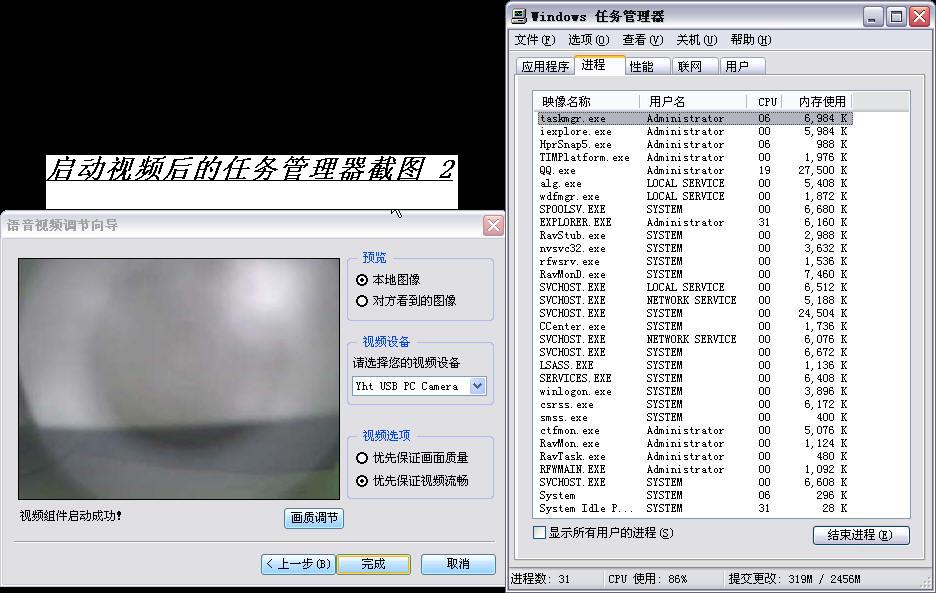Switch to the 应用程序 tab
Screen dimensions: 936x593
click(545, 66)
